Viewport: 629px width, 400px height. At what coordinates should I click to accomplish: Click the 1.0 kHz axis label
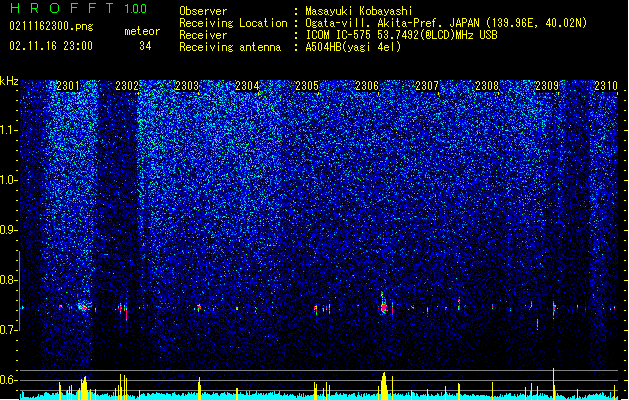click(9, 180)
